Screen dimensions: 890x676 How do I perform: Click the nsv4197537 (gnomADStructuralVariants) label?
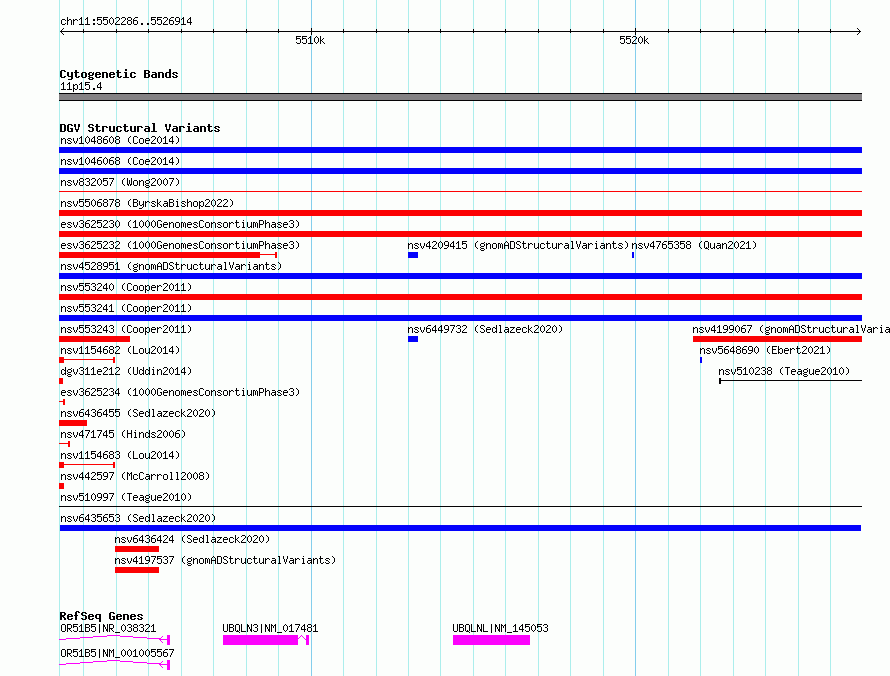225,560
